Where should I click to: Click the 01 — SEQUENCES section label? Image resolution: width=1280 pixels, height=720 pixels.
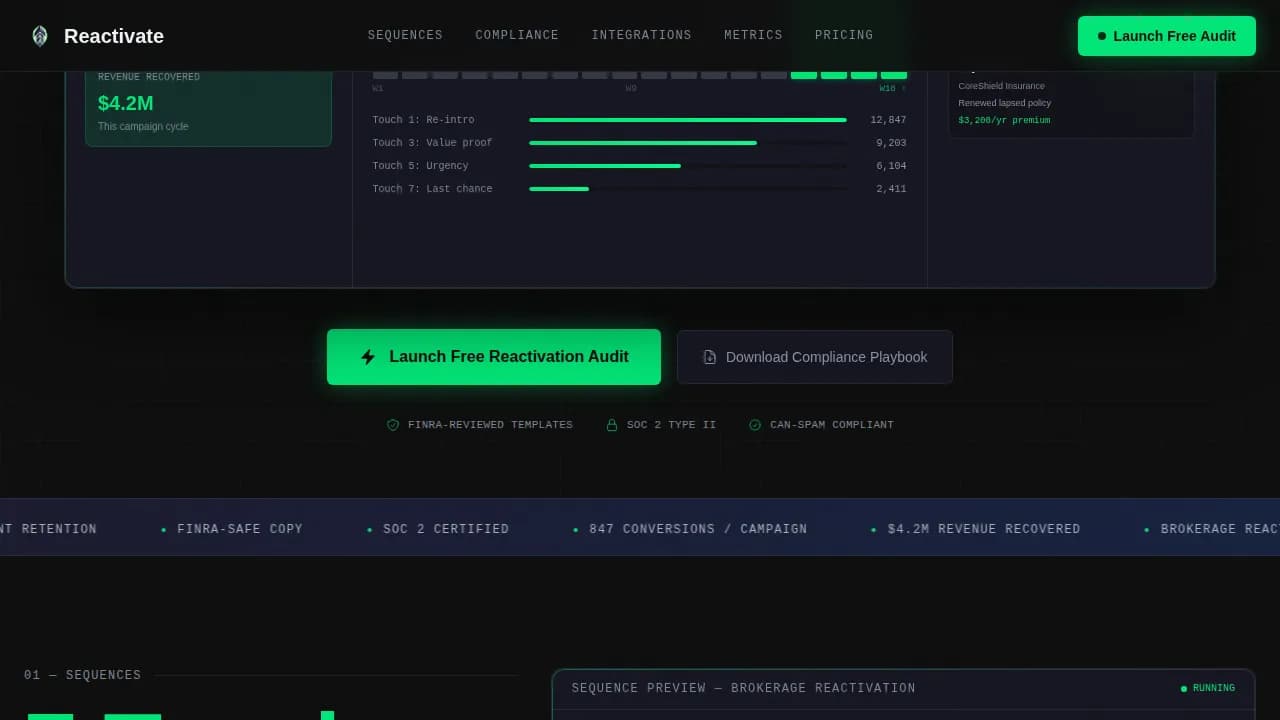click(x=82, y=676)
